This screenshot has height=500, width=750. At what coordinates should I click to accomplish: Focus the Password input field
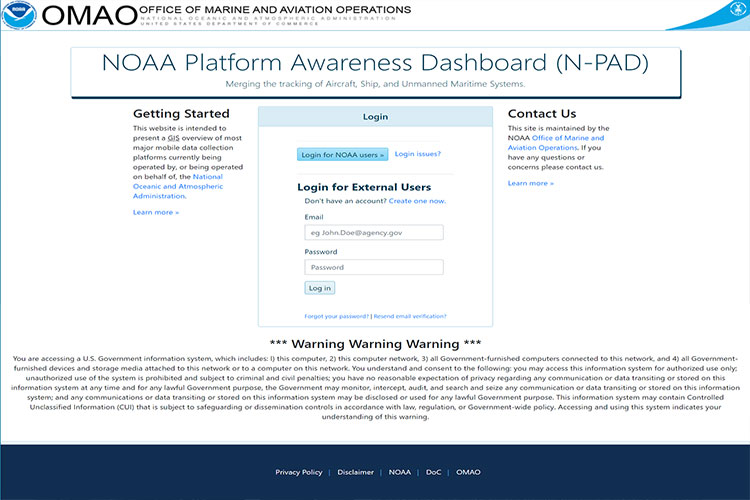[374, 267]
